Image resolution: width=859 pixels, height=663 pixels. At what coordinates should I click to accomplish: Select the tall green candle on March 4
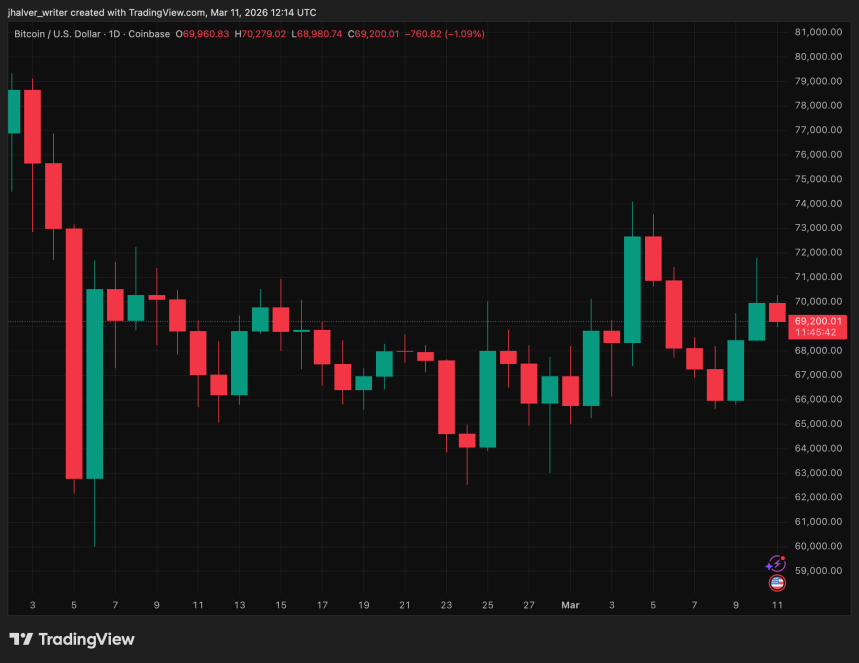pyautogui.click(x=632, y=289)
